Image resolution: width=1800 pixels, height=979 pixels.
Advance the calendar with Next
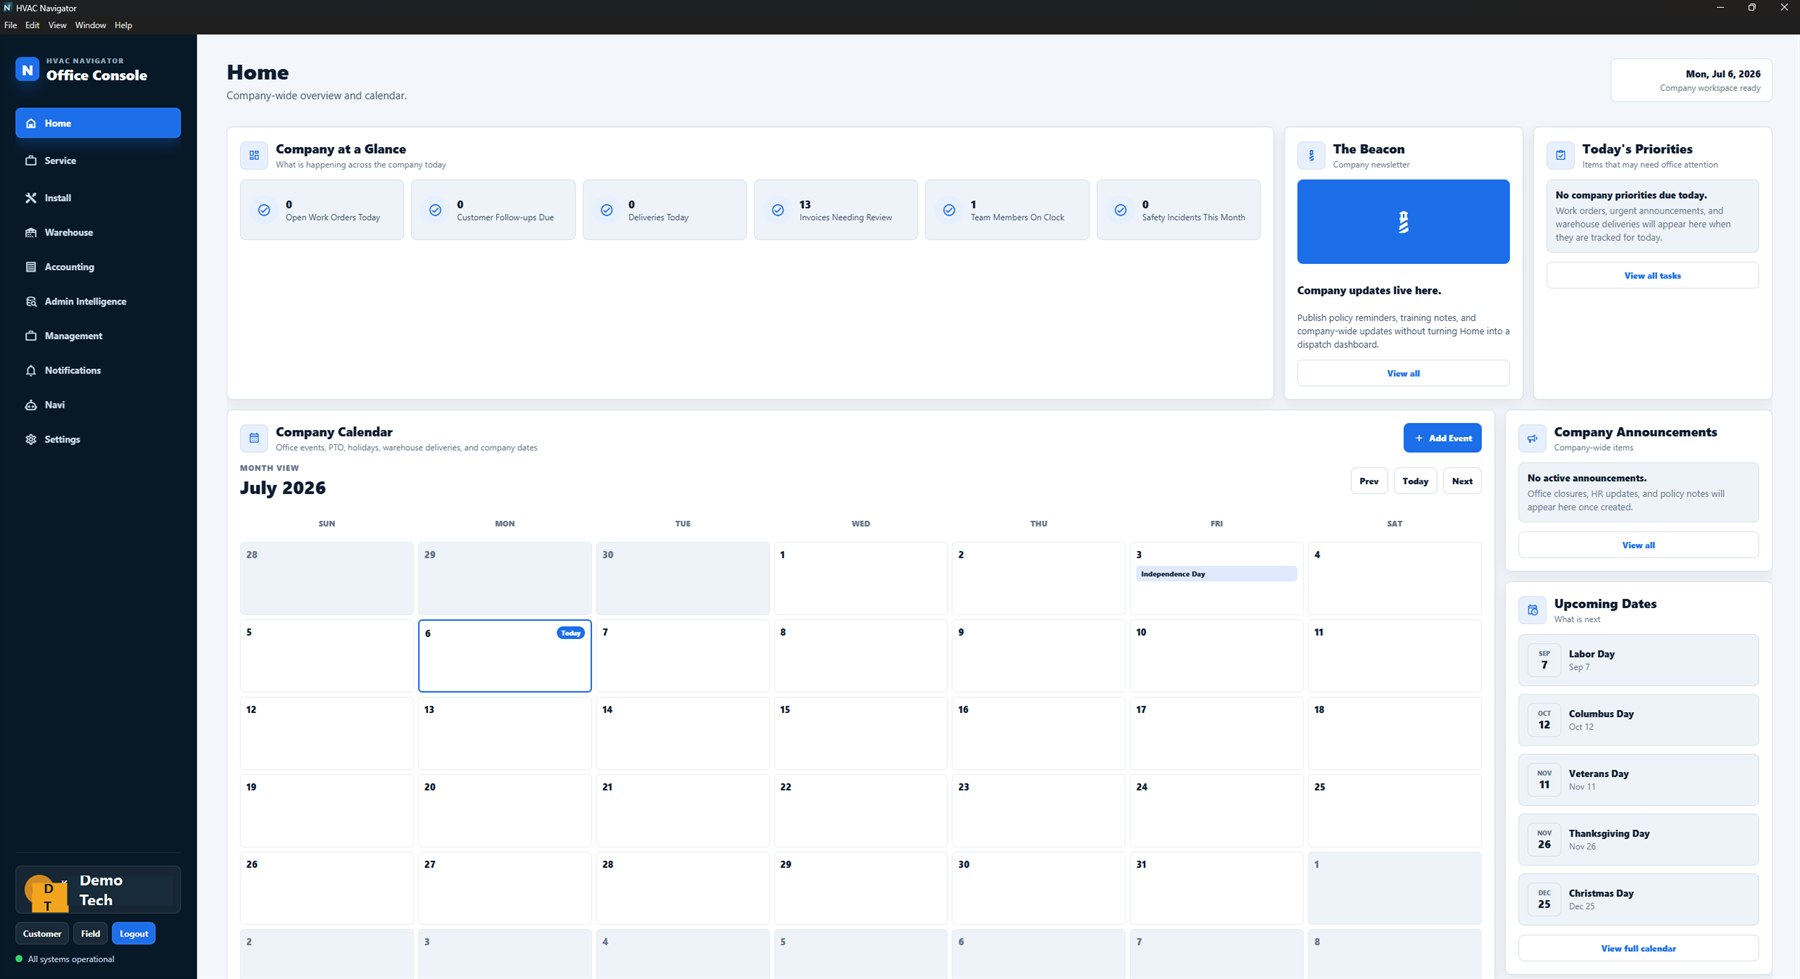point(1462,481)
